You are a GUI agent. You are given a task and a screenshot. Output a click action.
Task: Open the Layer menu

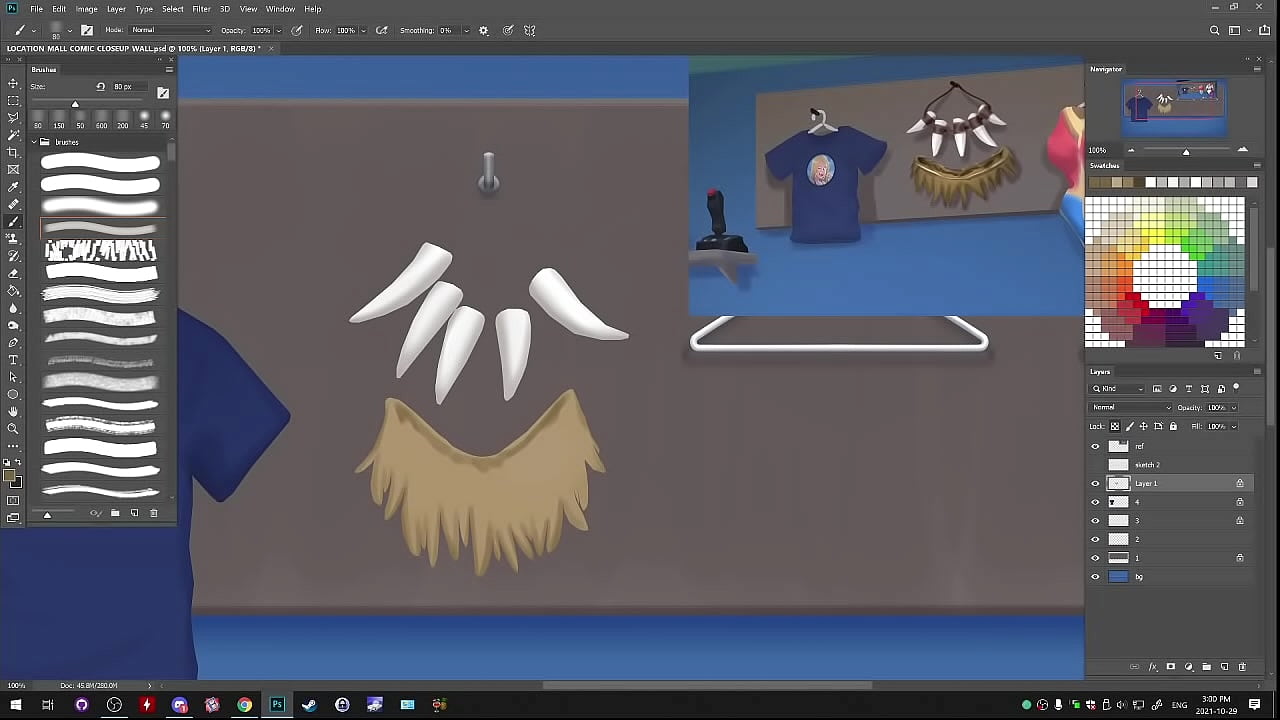coord(116,9)
